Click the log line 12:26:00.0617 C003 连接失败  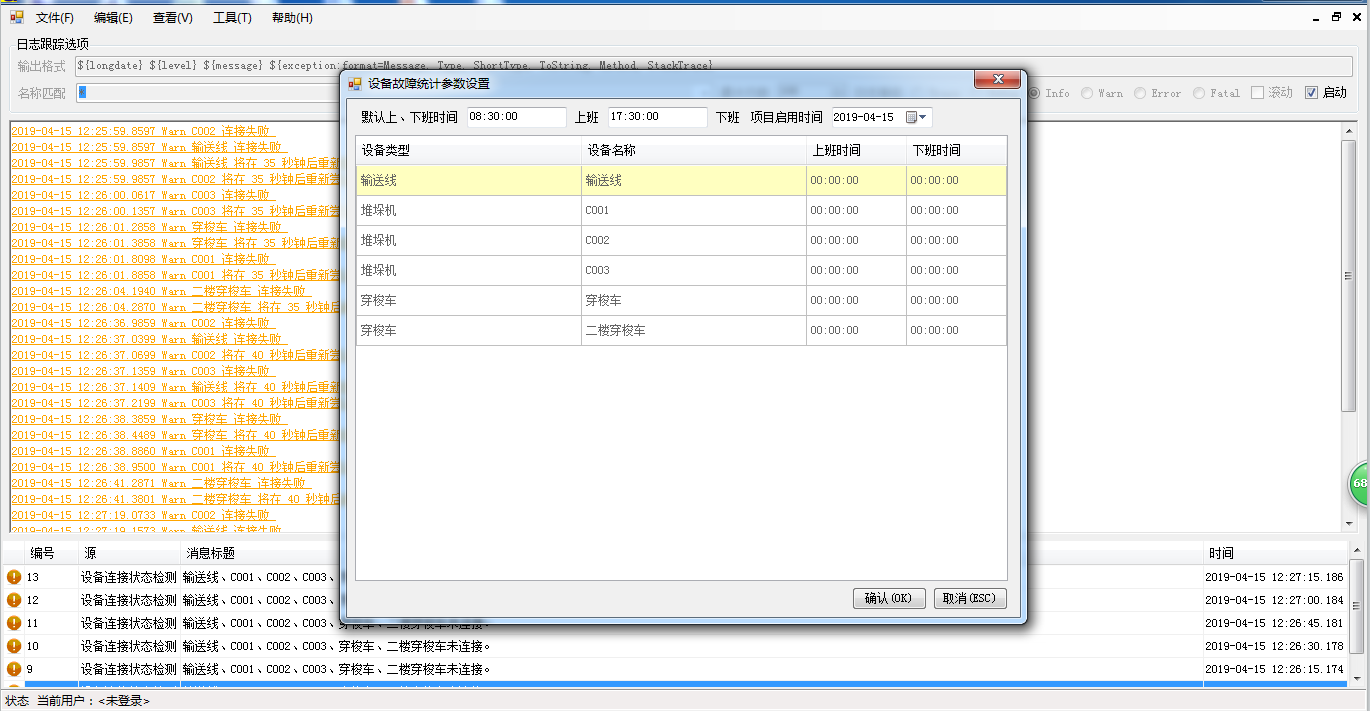coord(141,195)
